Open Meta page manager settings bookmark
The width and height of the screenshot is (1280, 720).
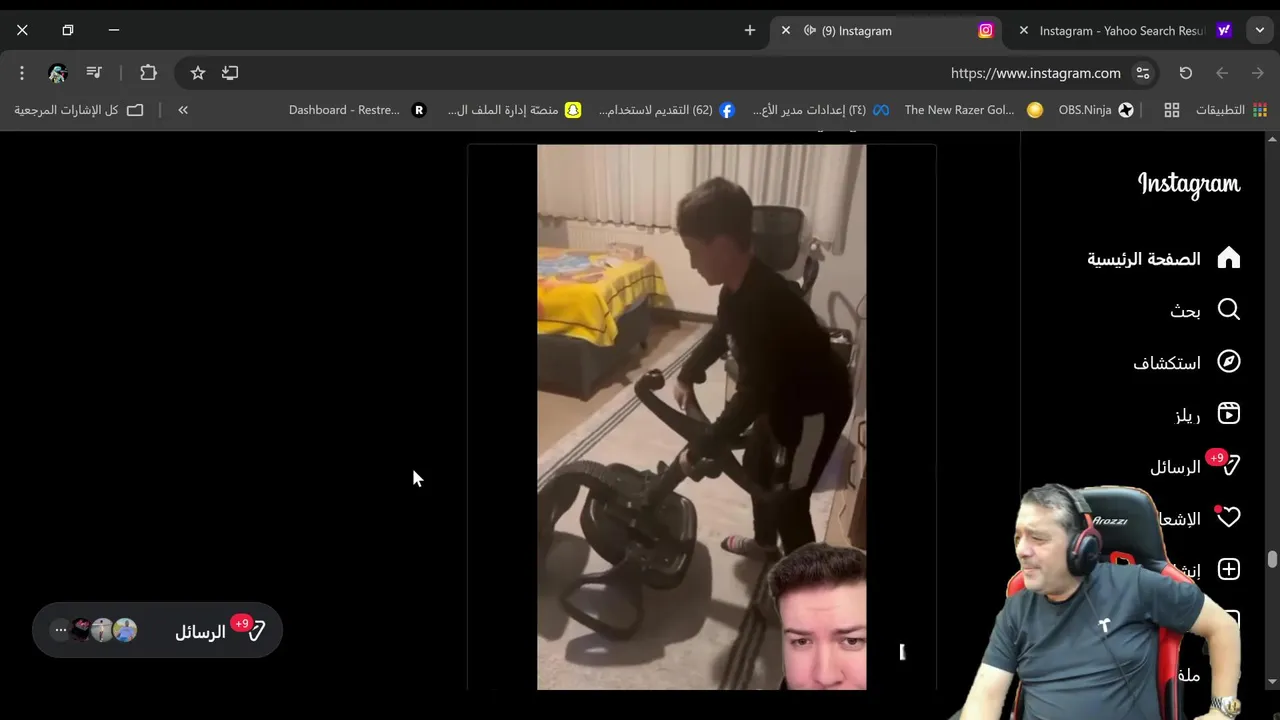[820, 110]
